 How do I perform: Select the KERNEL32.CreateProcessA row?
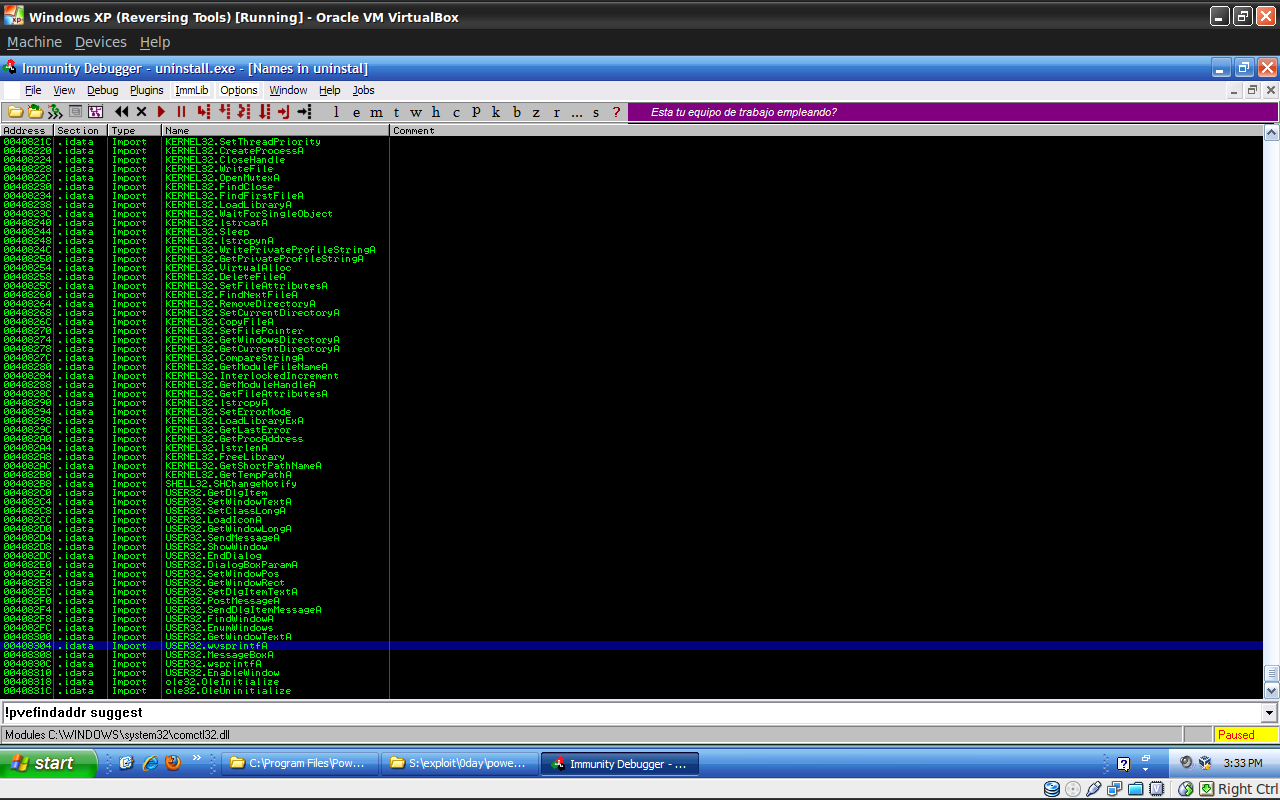coord(631,151)
